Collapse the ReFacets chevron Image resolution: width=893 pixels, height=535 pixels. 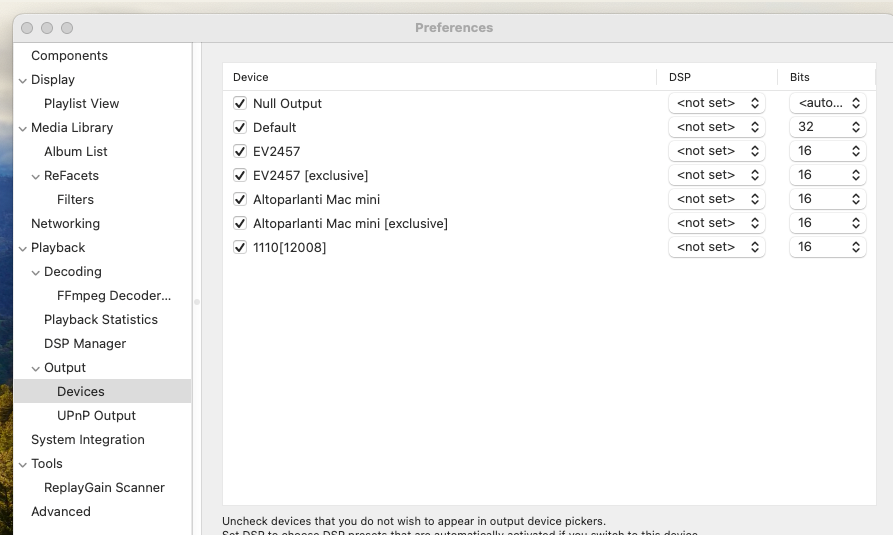[x=35, y=176]
